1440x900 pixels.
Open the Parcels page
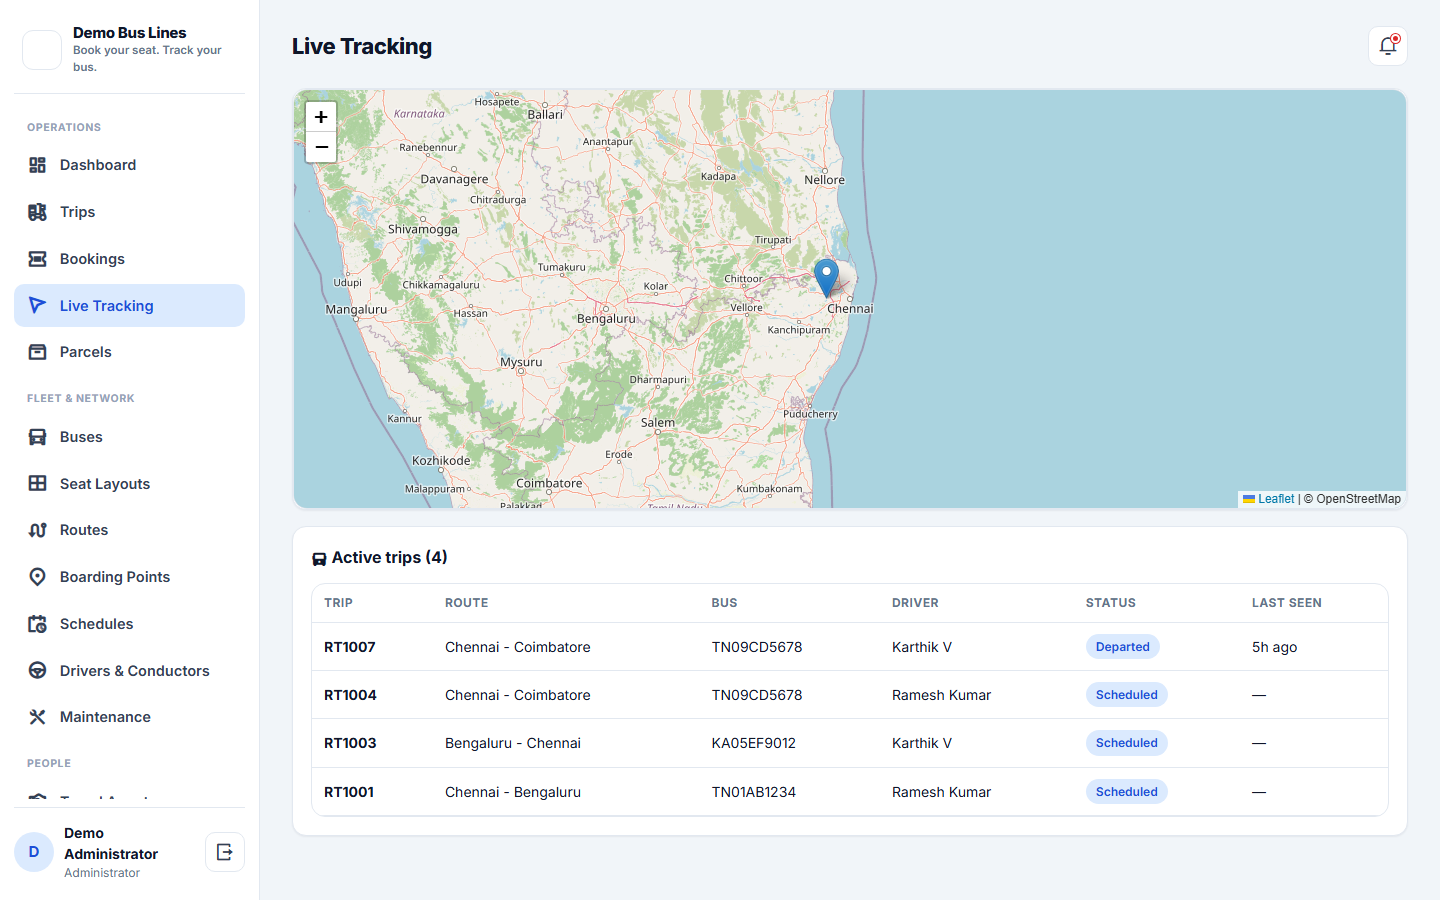[129, 352]
